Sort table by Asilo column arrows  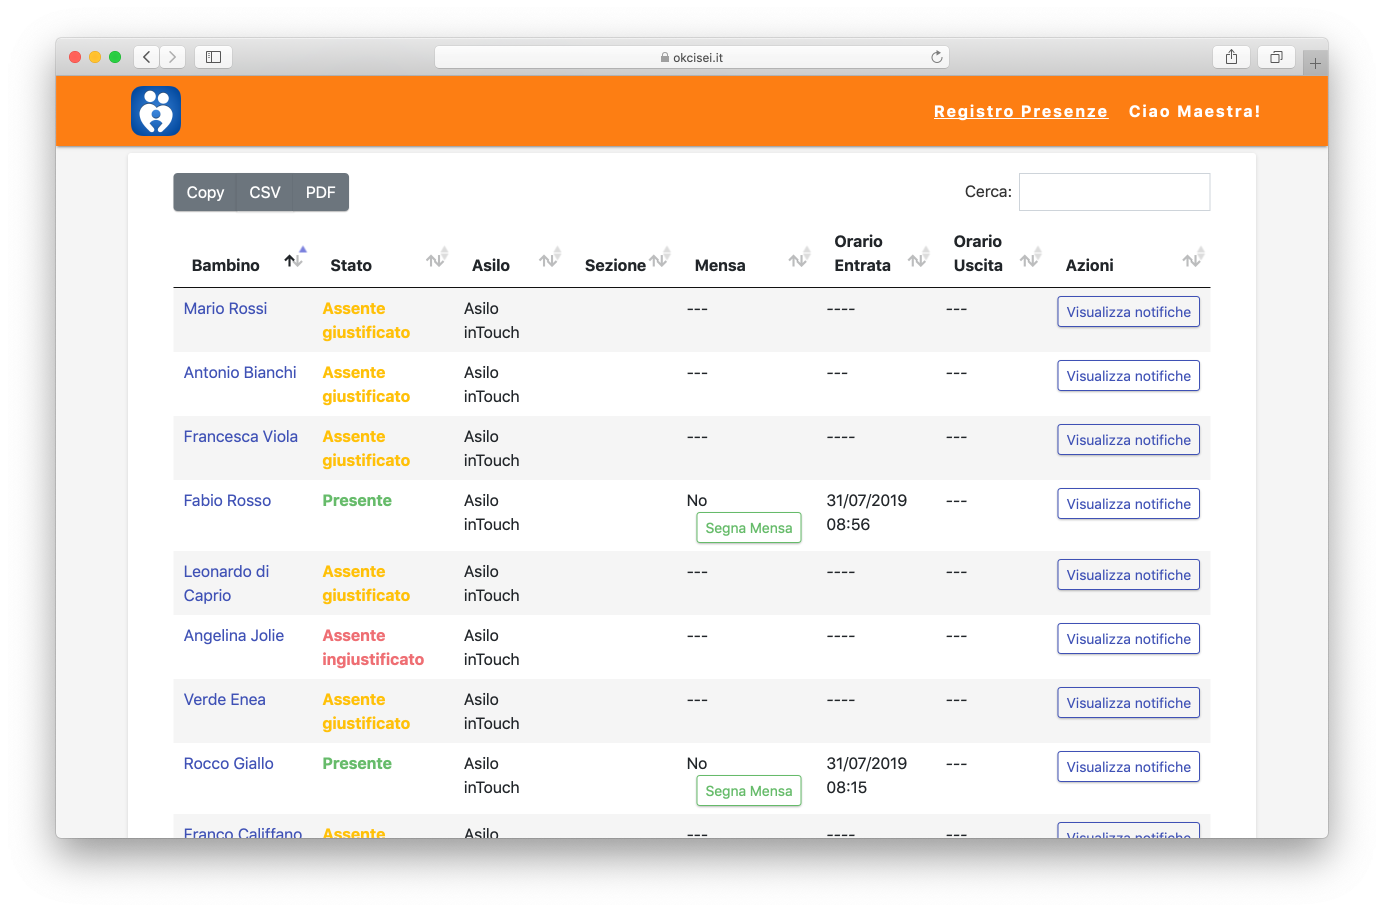point(550,259)
